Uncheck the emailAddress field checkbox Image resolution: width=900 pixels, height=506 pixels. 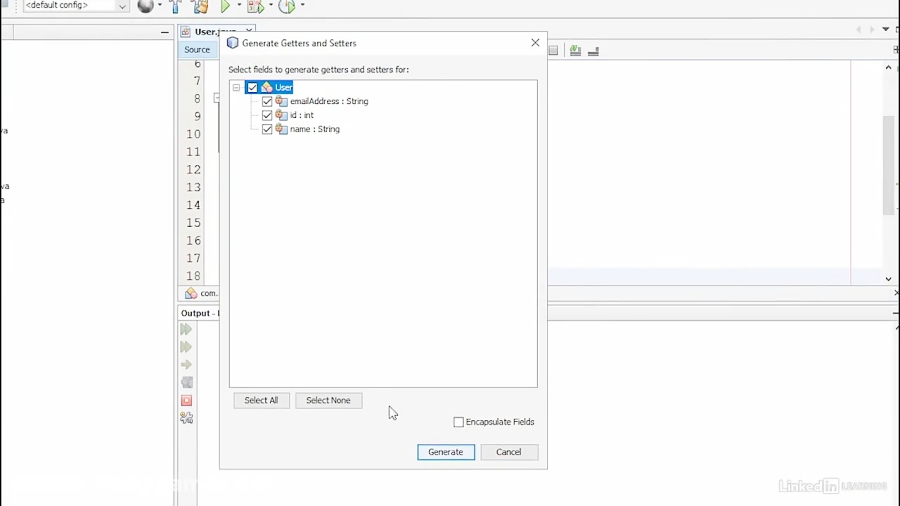pos(267,102)
